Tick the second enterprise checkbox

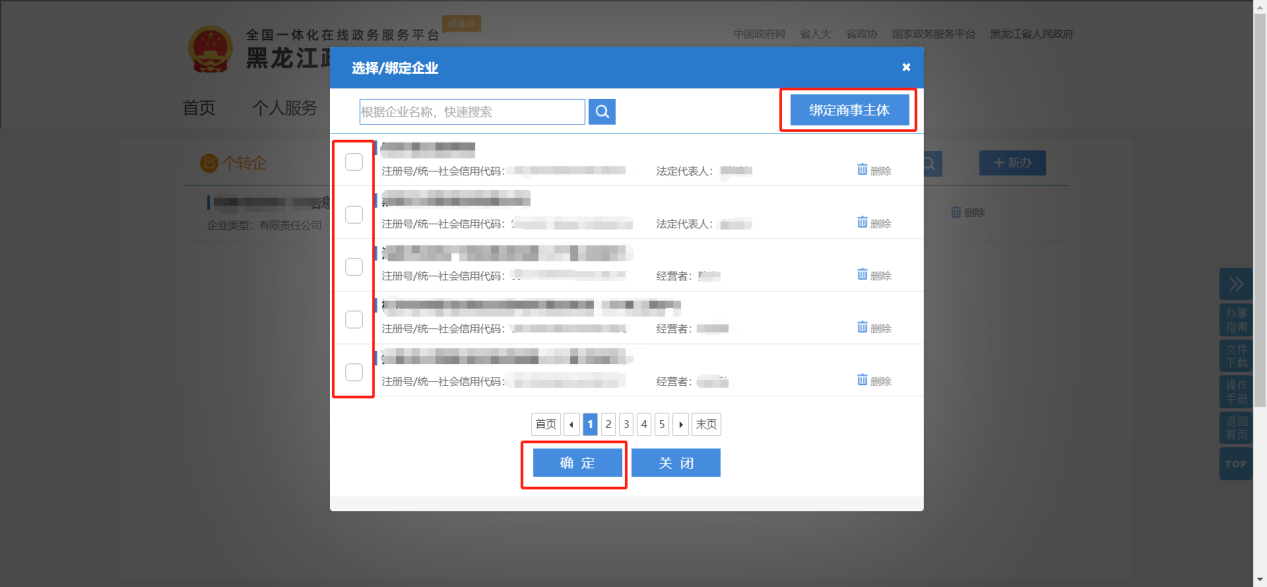pos(354,214)
